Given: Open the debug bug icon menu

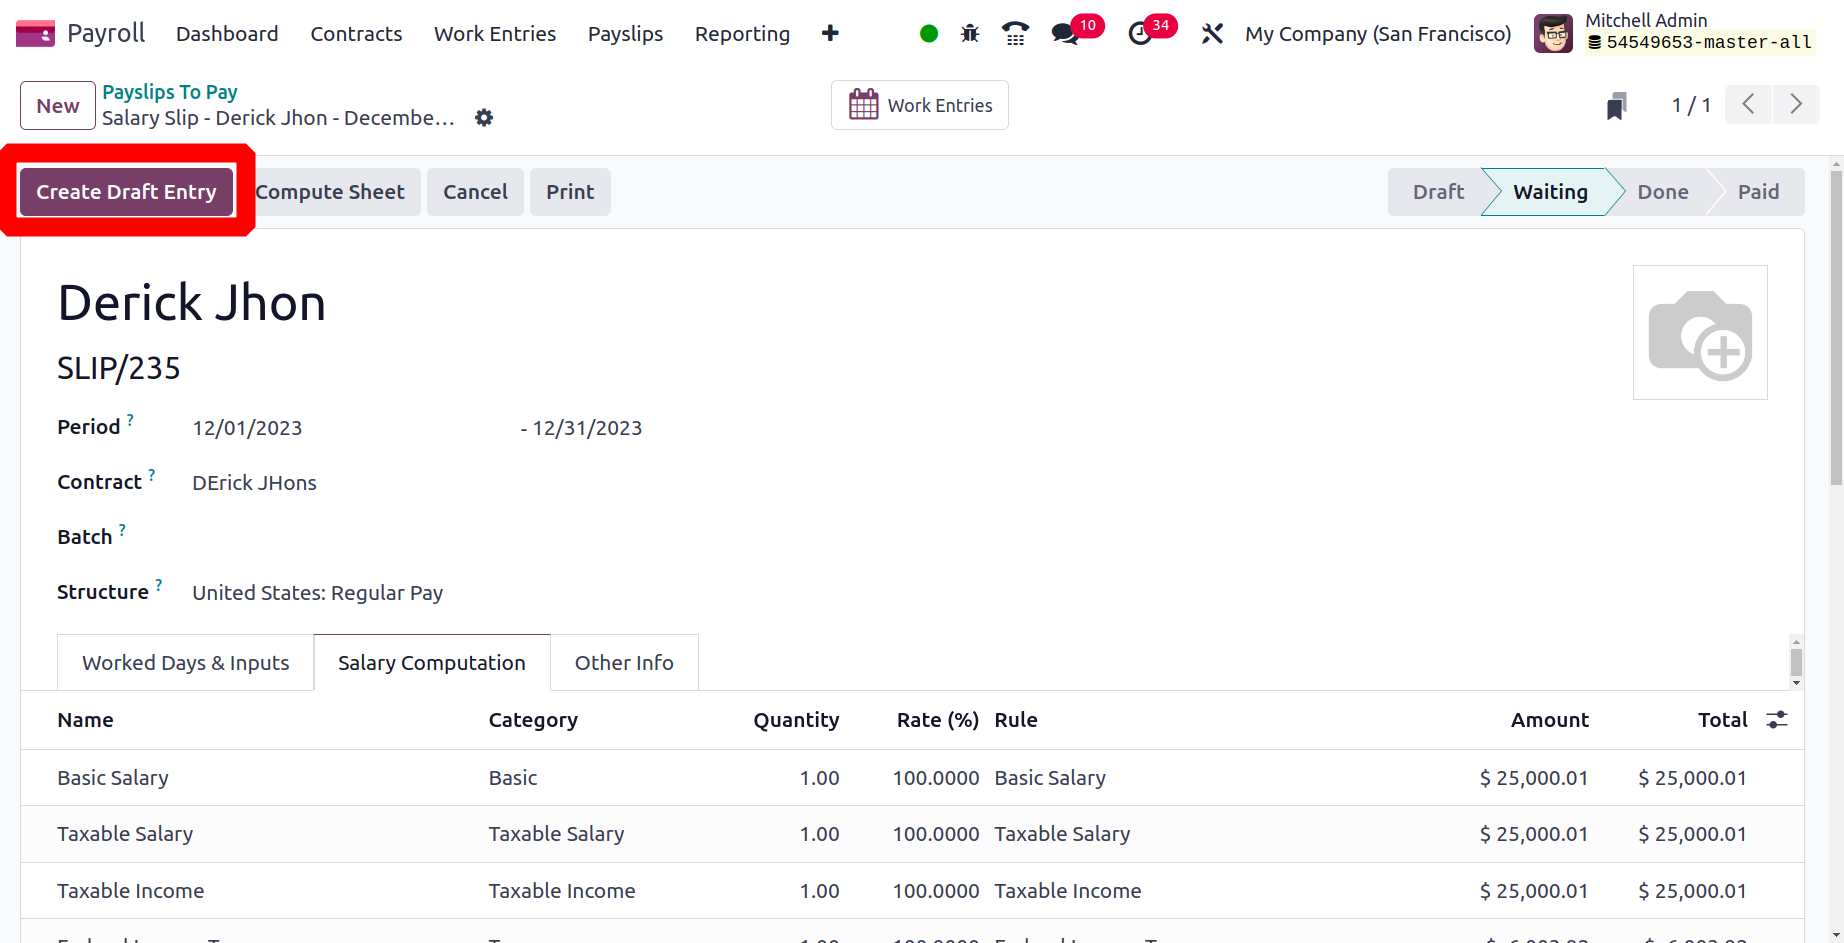Looking at the screenshot, I should click(x=969, y=34).
